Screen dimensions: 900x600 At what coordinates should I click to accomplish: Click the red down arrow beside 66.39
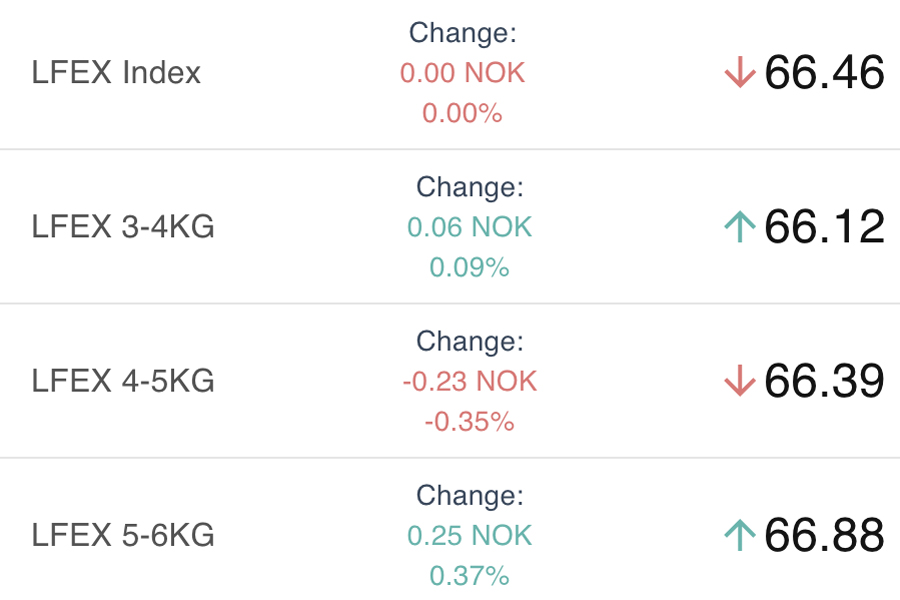(740, 381)
